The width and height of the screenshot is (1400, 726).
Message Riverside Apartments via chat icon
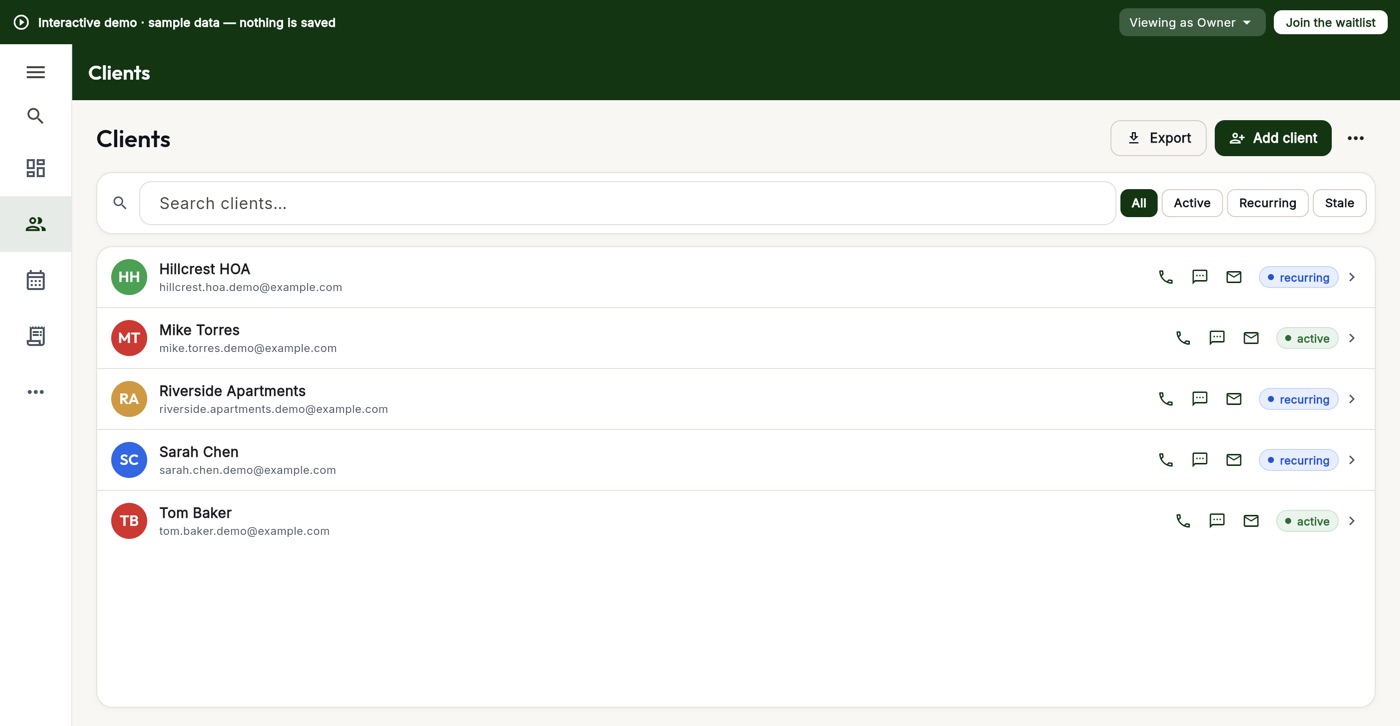pos(1200,399)
